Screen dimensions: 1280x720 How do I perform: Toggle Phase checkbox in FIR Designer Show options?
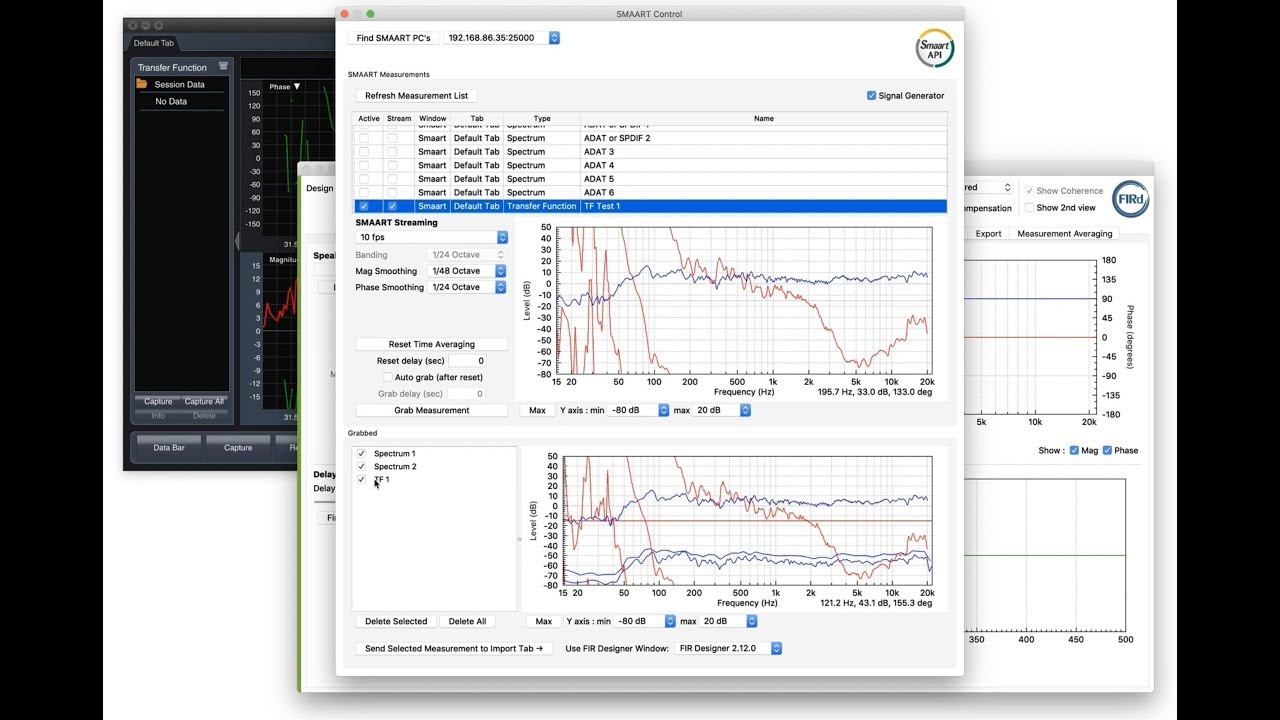pyautogui.click(x=1107, y=450)
